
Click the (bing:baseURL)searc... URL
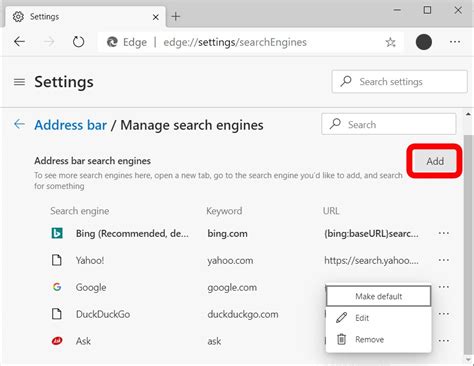point(371,234)
